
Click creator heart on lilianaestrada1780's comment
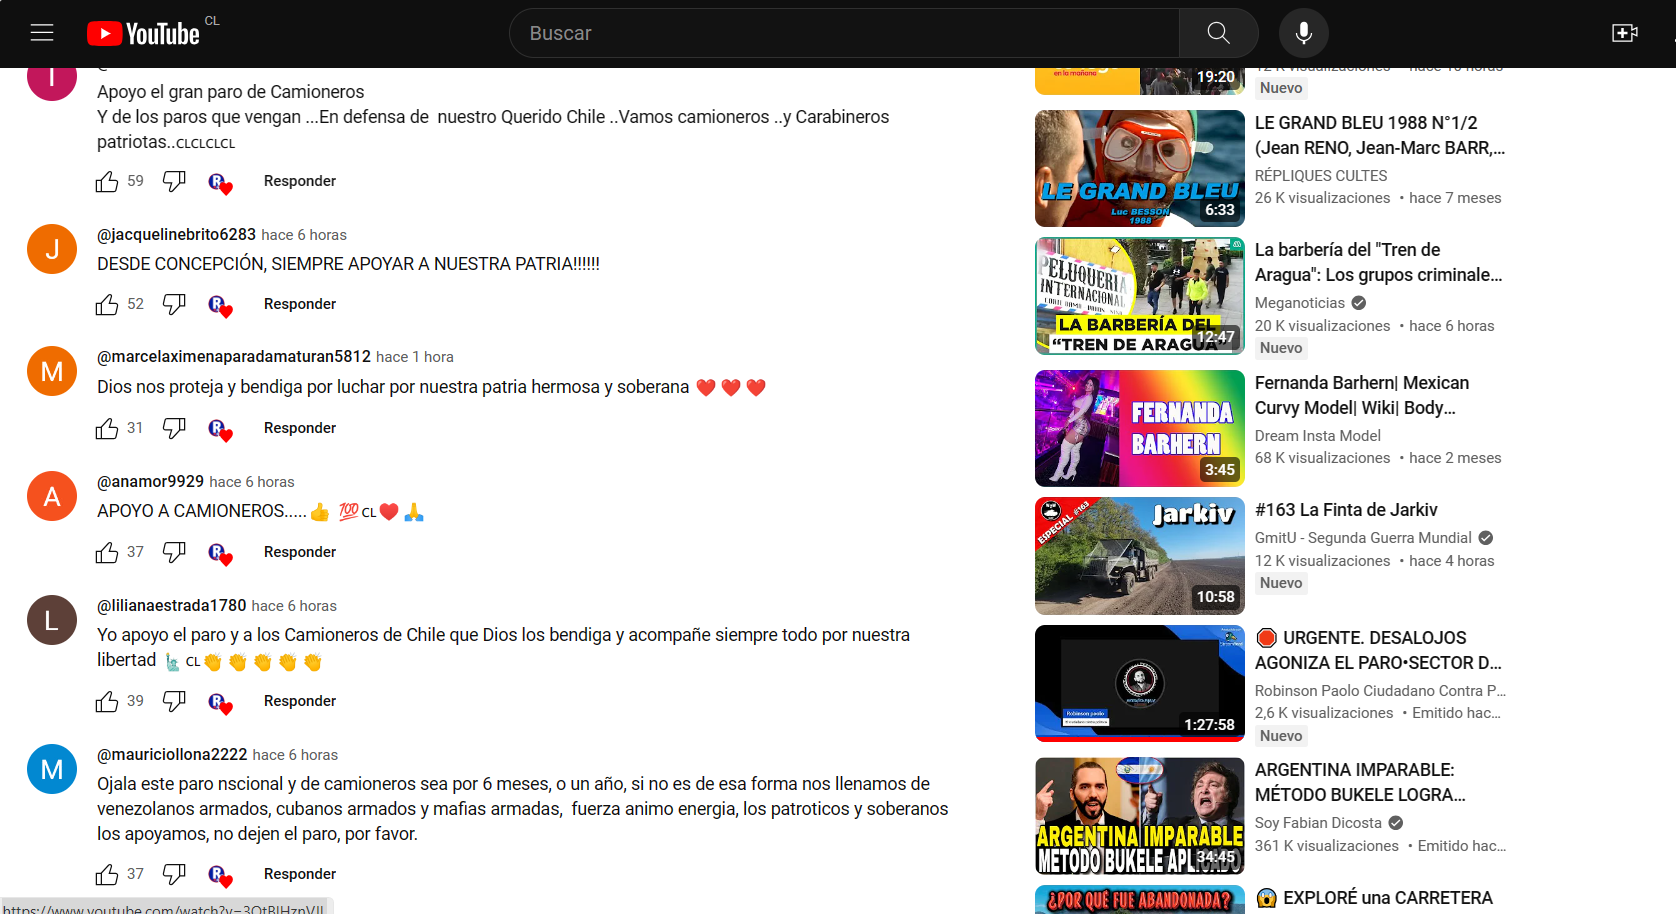[x=220, y=703]
